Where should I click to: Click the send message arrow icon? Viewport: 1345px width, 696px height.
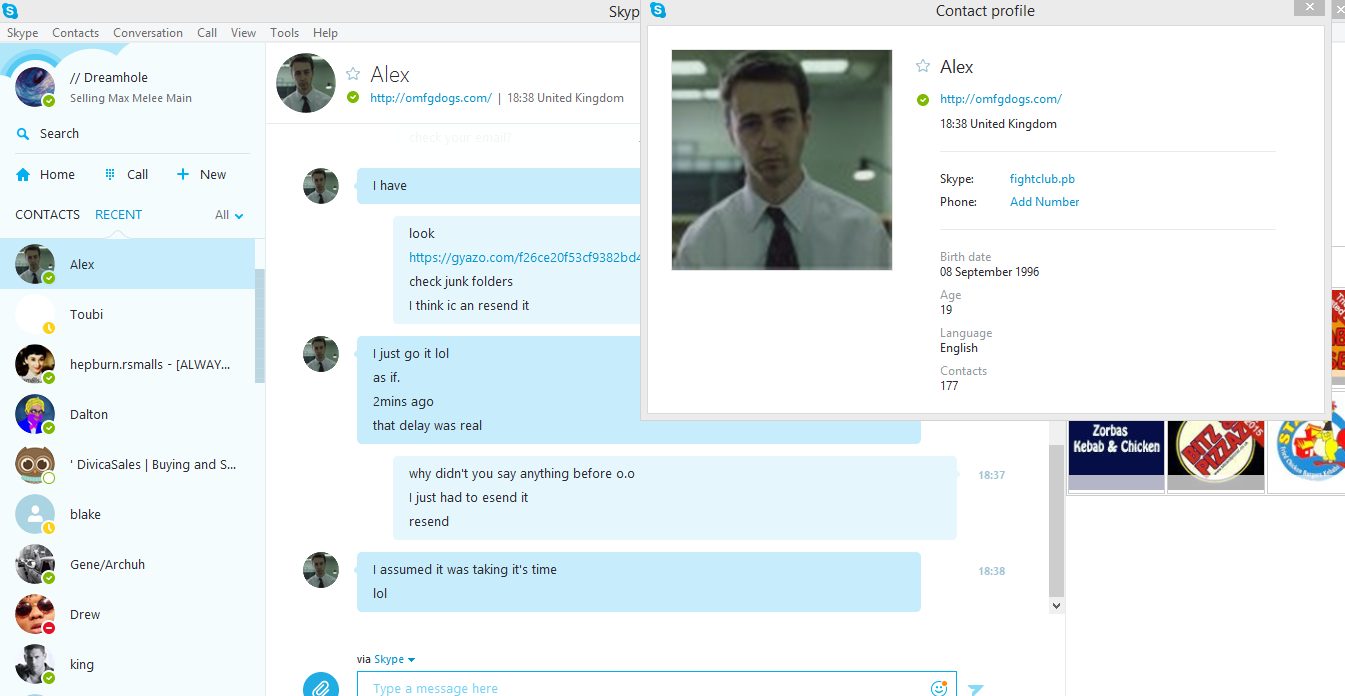(x=976, y=689)
